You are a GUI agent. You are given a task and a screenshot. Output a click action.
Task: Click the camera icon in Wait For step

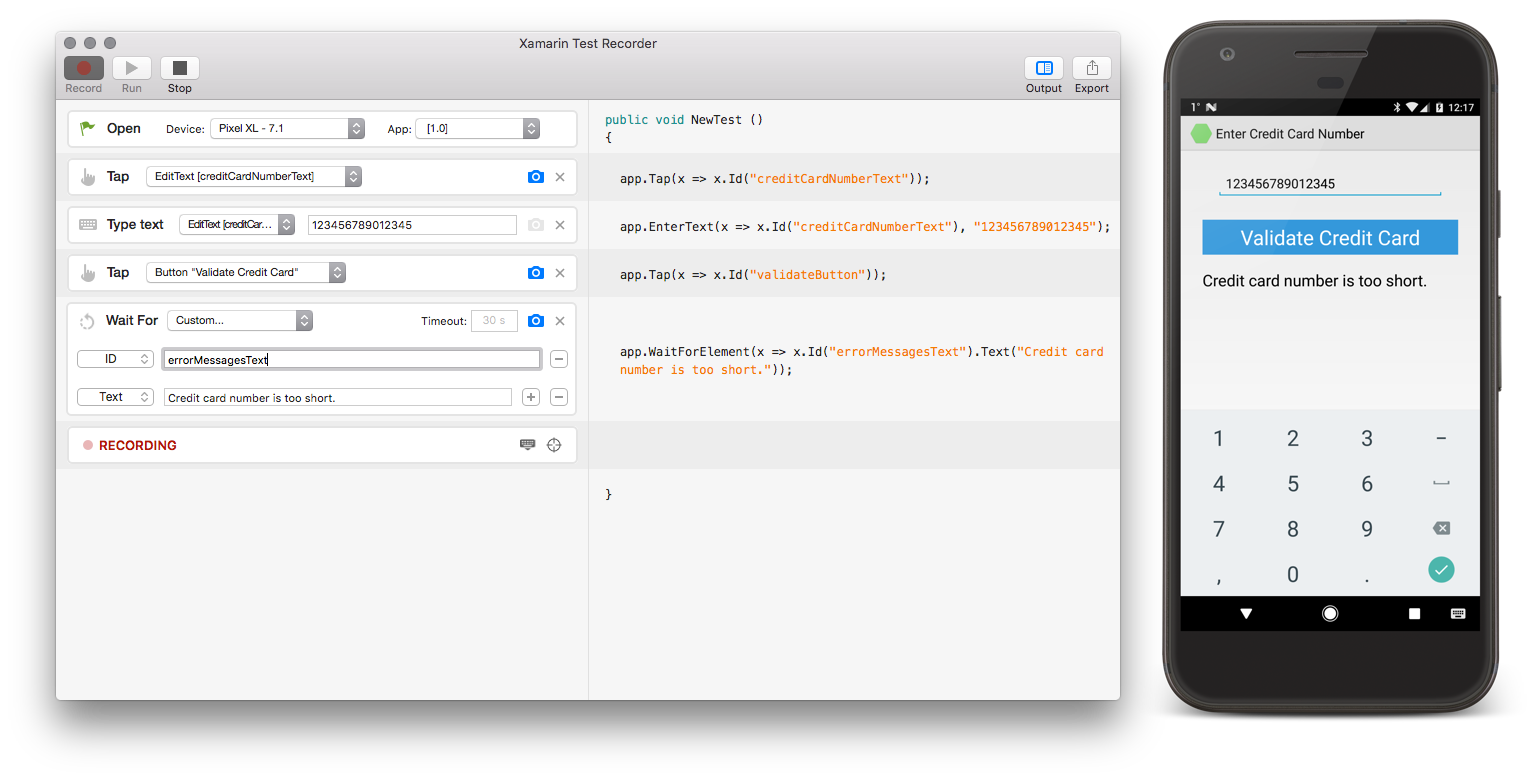click(x=536, y=321)
